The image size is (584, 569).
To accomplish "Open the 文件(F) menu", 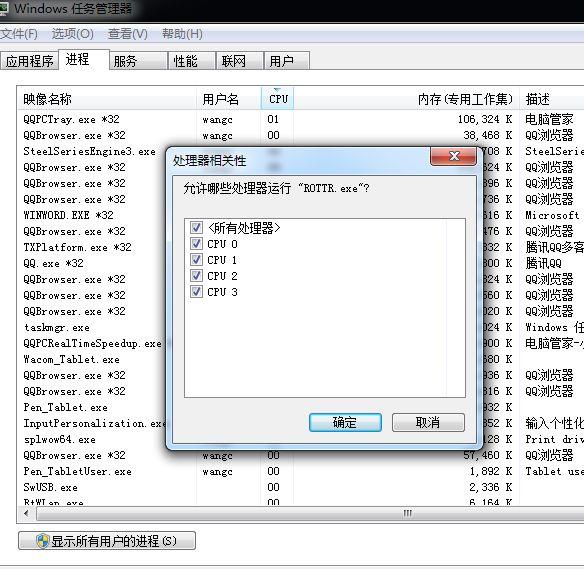I will 19,34.
